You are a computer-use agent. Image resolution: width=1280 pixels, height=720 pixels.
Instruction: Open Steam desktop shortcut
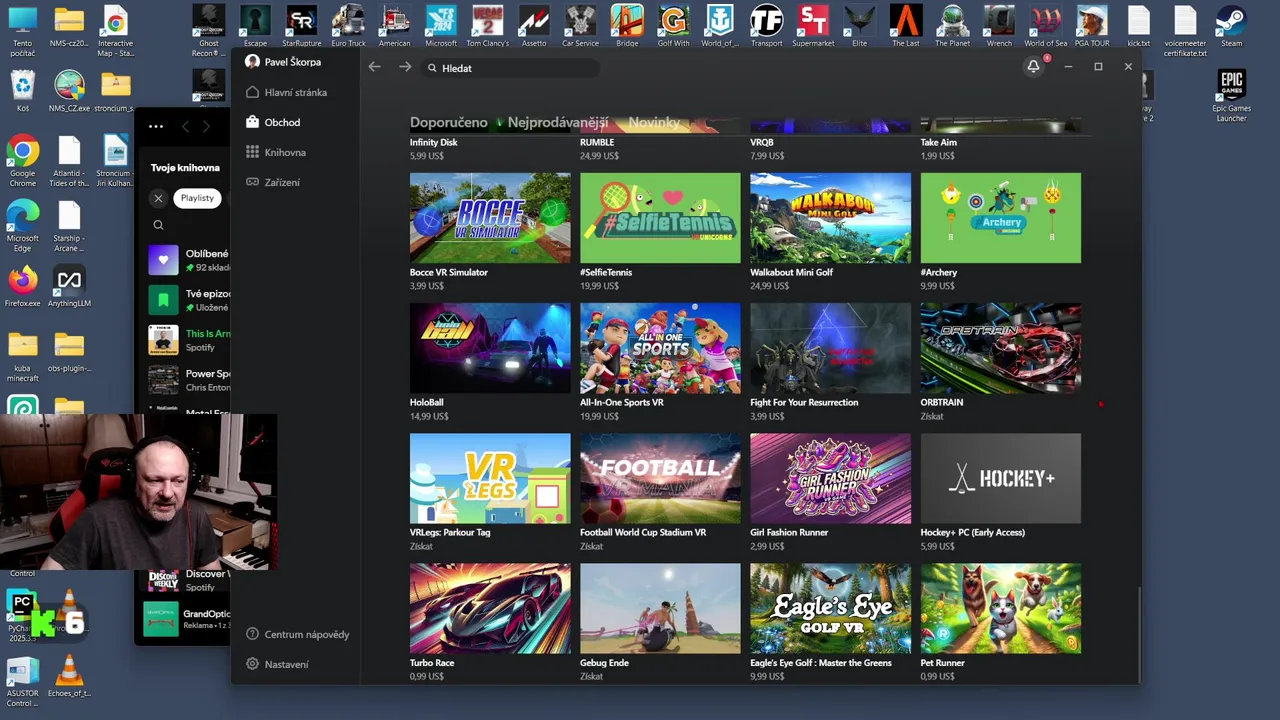click(1231, 27)
